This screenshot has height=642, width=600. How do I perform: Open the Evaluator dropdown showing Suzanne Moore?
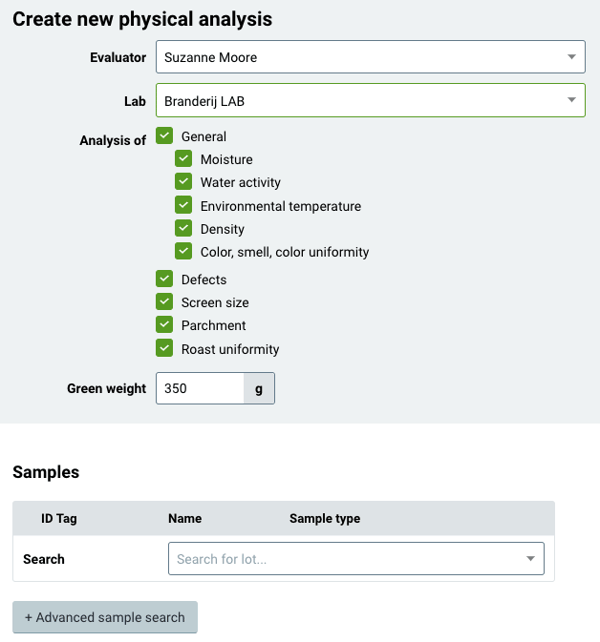(x=370, y=57)
